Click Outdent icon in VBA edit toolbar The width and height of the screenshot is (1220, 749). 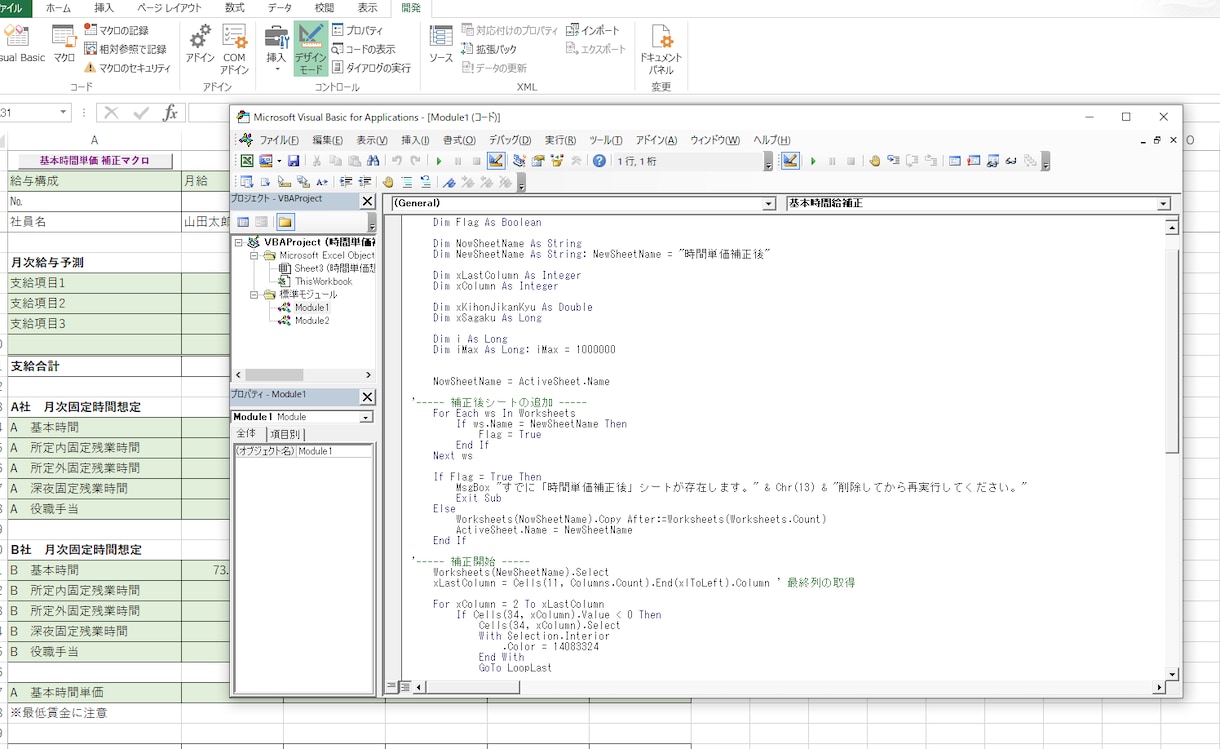[364, 182]
